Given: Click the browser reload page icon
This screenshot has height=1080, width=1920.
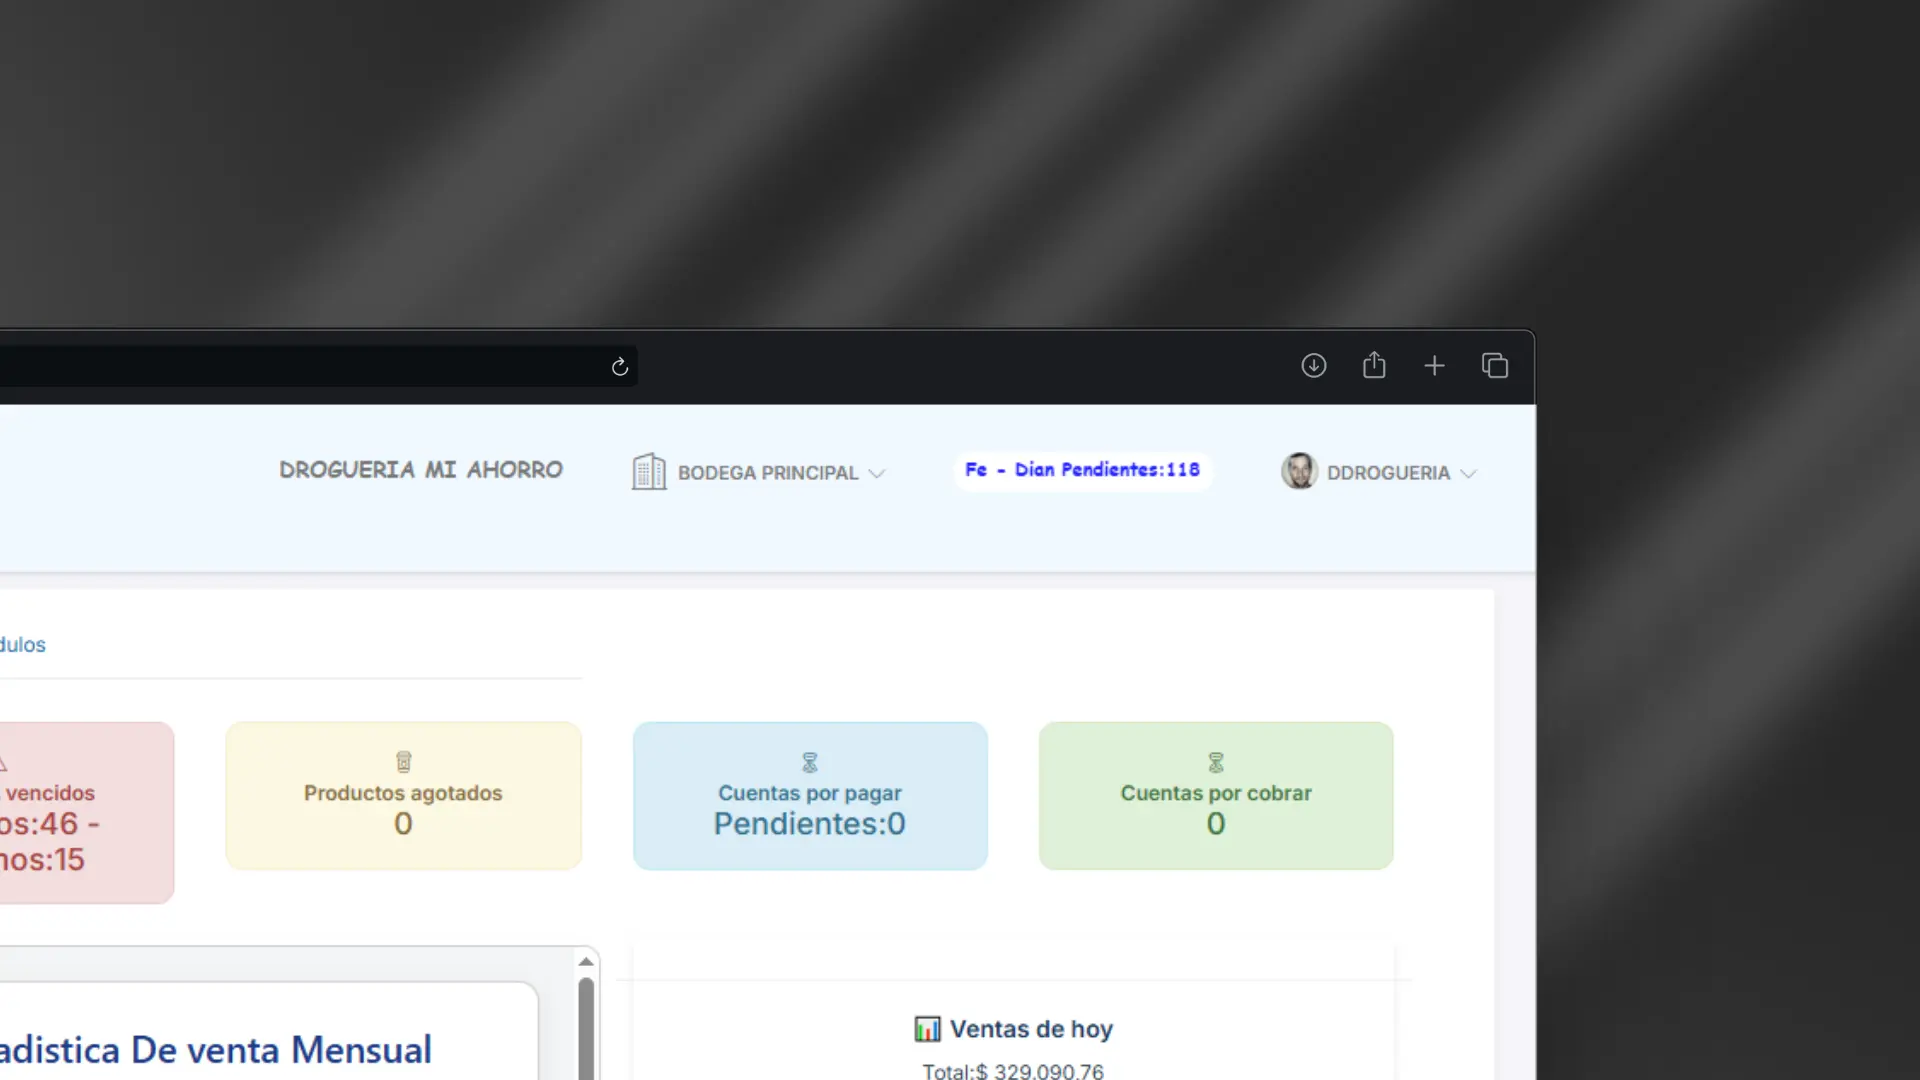Looking at the screenshot, I should click(x=620, y=367).
